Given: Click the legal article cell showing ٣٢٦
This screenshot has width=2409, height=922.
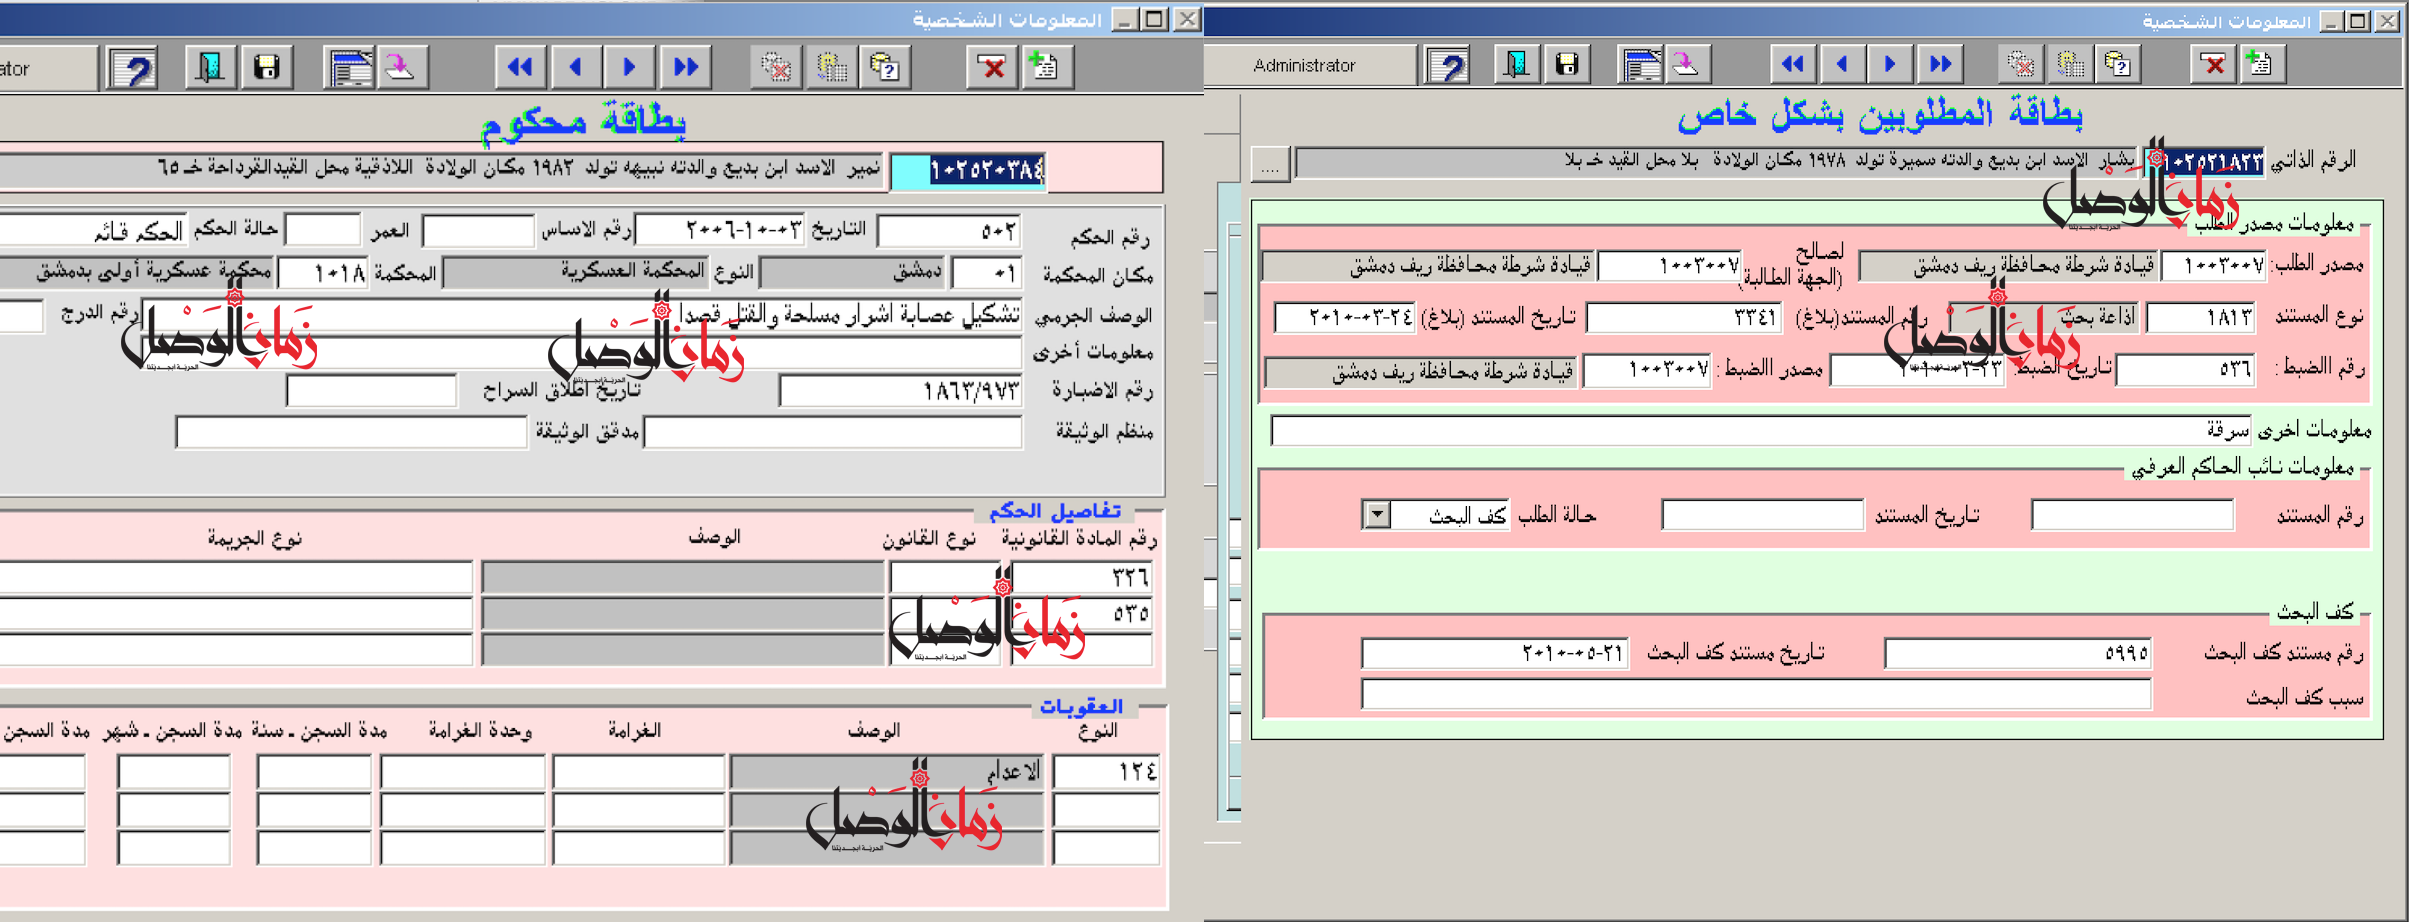Looking at the screenshot, I should pyautogui.click(x=1082, y=577).
